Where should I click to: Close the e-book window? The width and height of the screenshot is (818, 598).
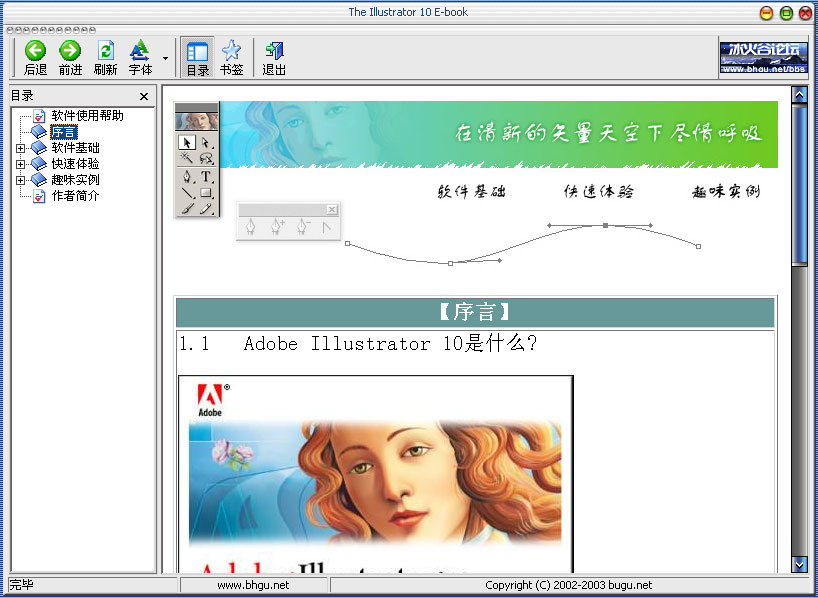pyautogui.click(x=805, y=13)
